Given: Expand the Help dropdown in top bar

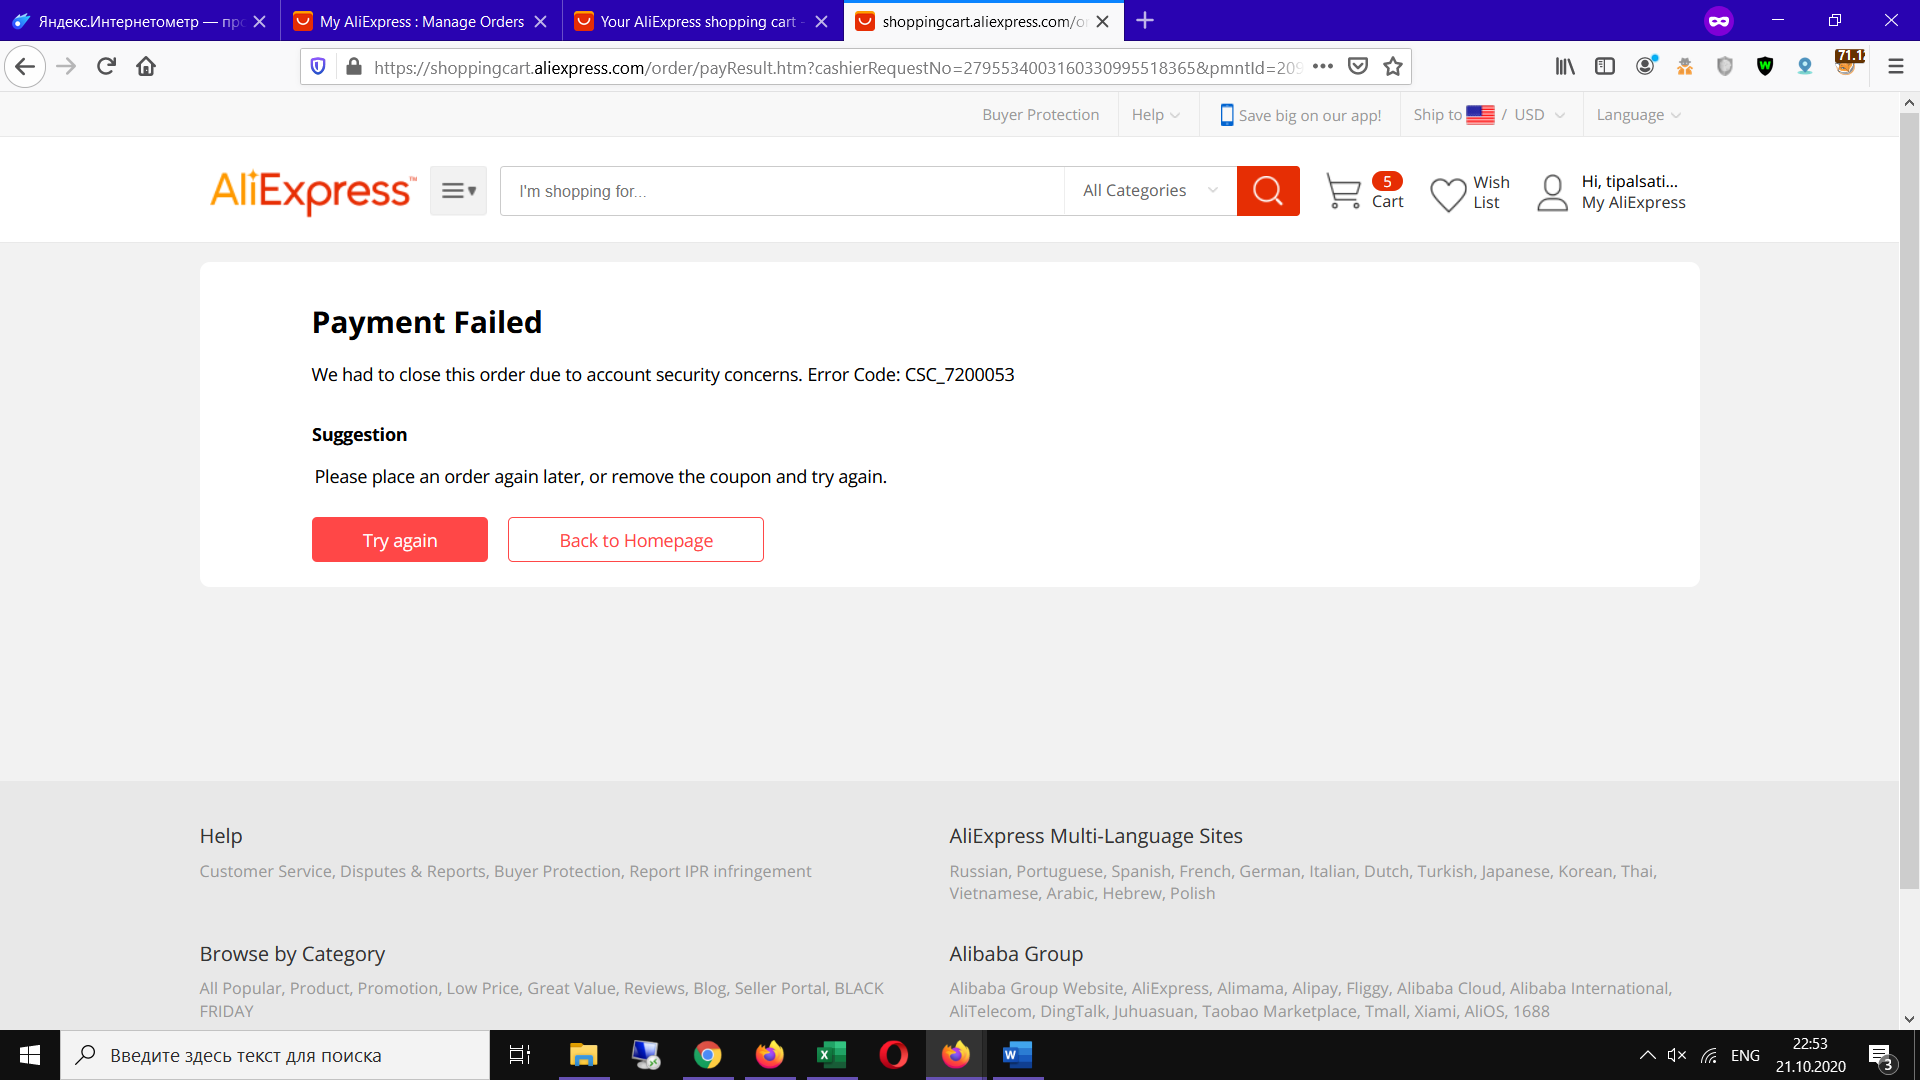Looking at the screenshot, I should point(1156,115).
